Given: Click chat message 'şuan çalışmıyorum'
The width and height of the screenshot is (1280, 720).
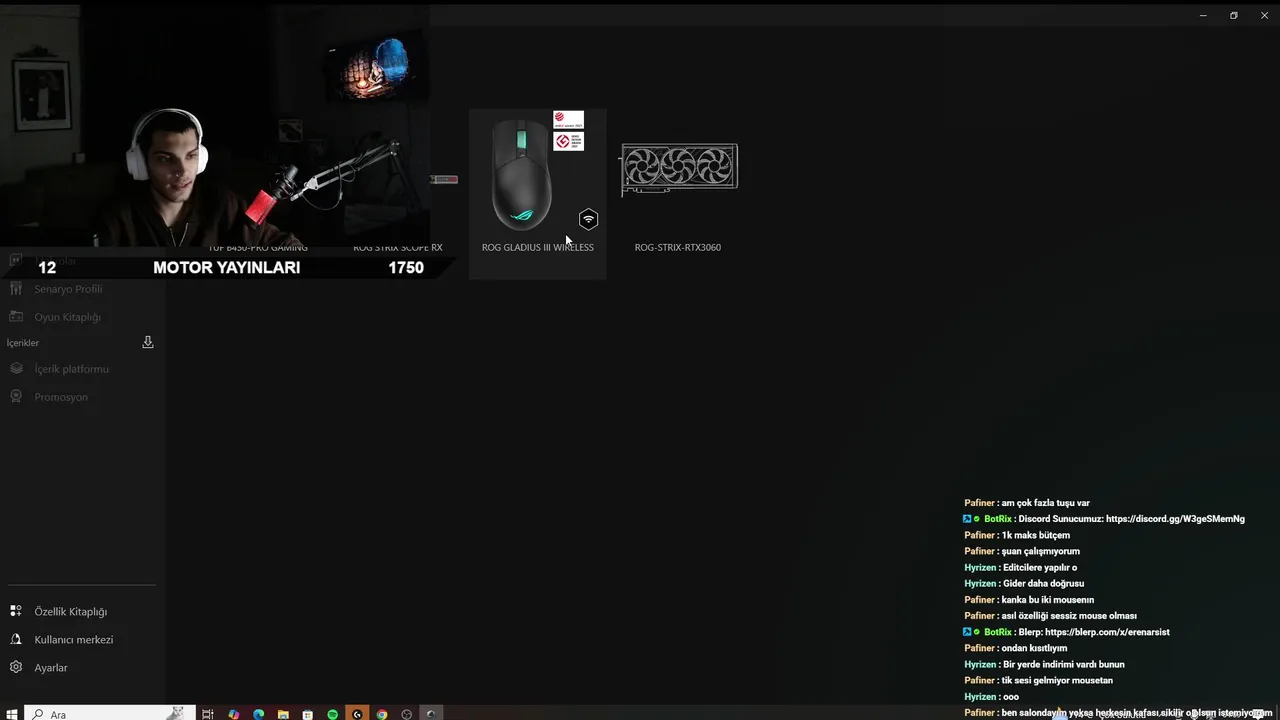Looking at the screenshot, I should tap(1040, 551).
